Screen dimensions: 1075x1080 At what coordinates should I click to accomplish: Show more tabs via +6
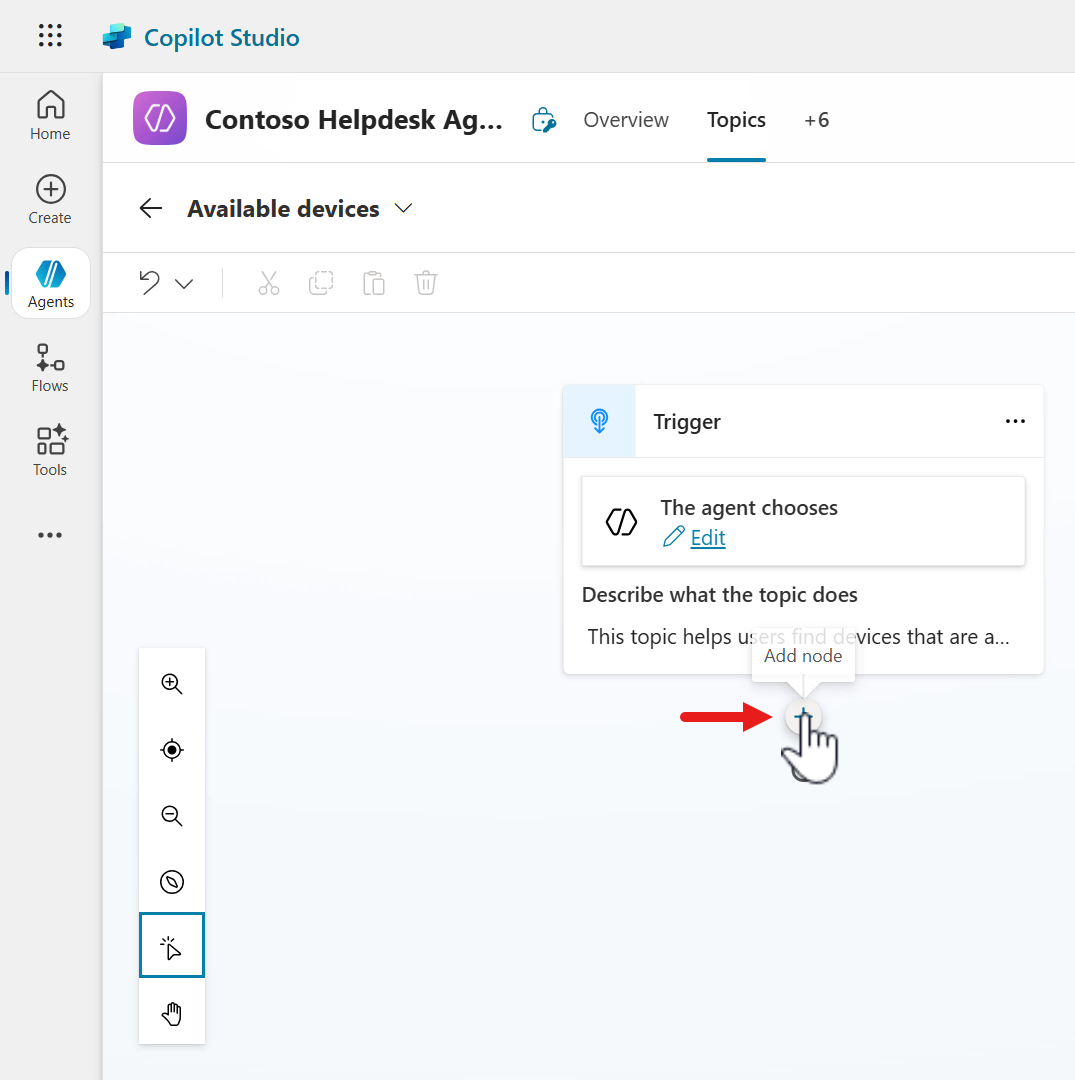(x=816, y=120)
